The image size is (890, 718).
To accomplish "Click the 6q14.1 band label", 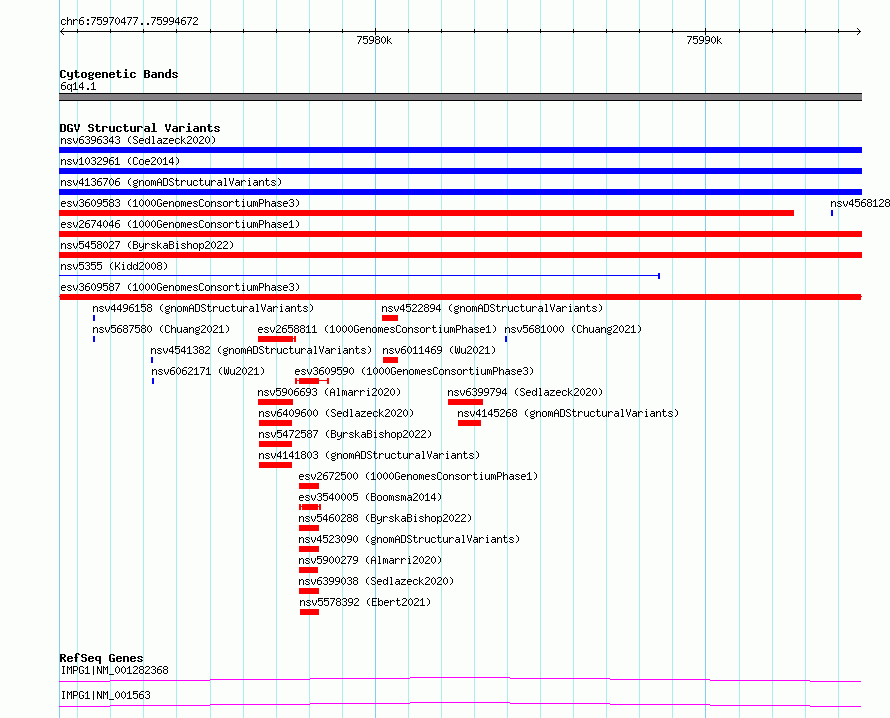I will (x=78, y=86).
